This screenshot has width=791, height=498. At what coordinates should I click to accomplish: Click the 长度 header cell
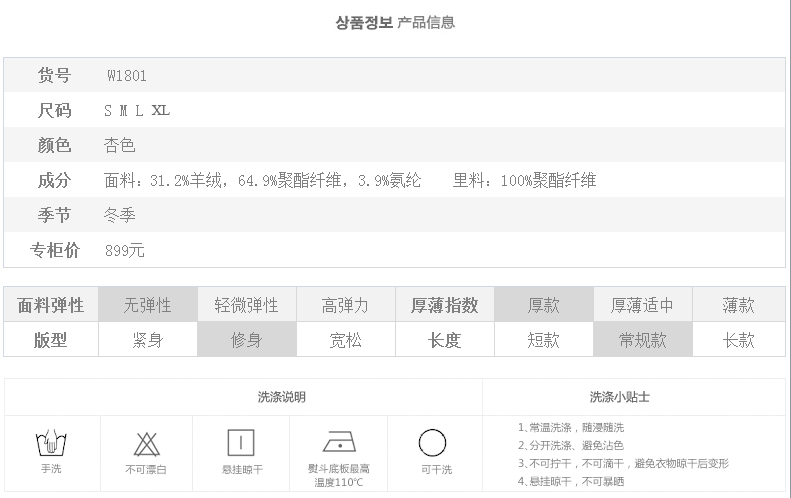444,340
